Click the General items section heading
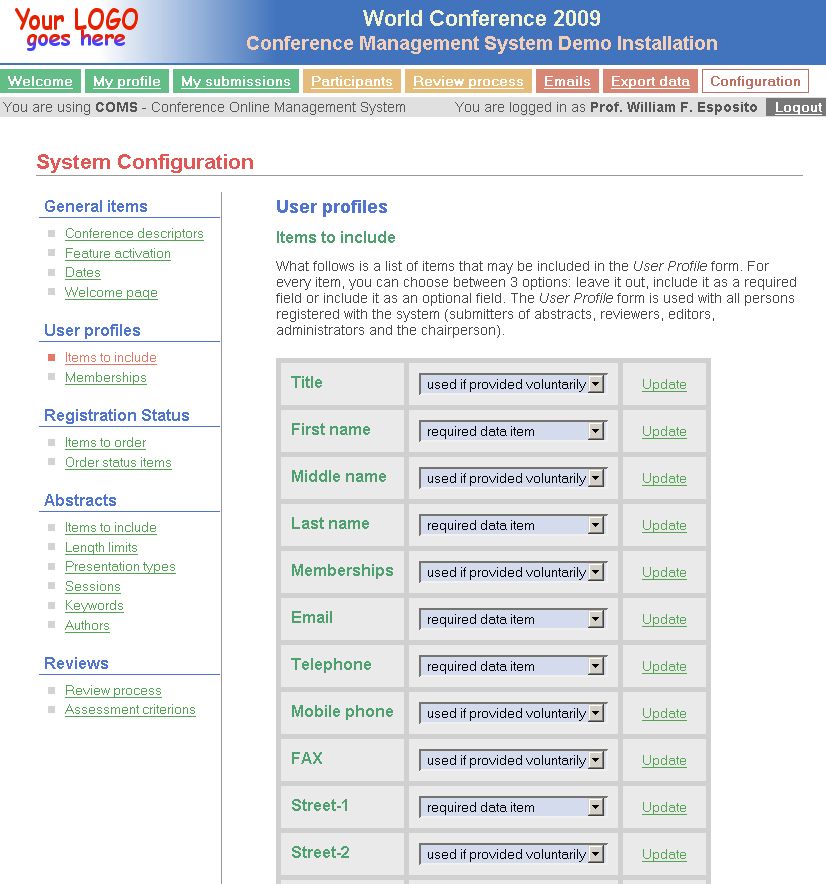The width and height of the screenshot is (826, 884). (96, 206)
